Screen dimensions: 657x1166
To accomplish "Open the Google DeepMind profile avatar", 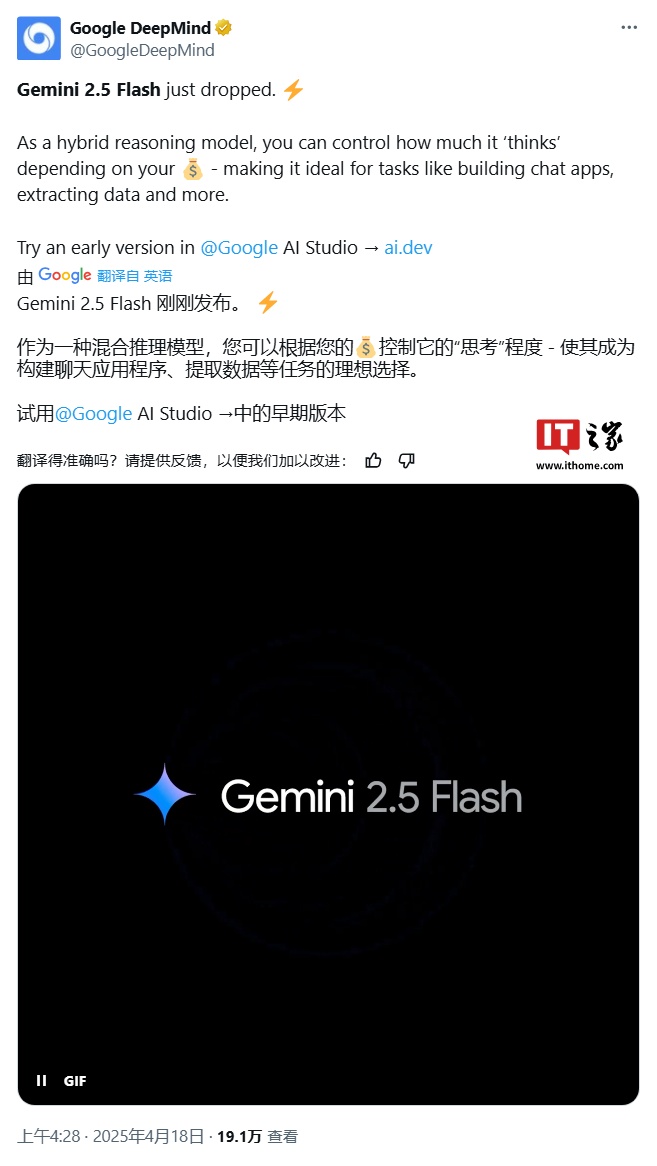I will click(39, 39).
